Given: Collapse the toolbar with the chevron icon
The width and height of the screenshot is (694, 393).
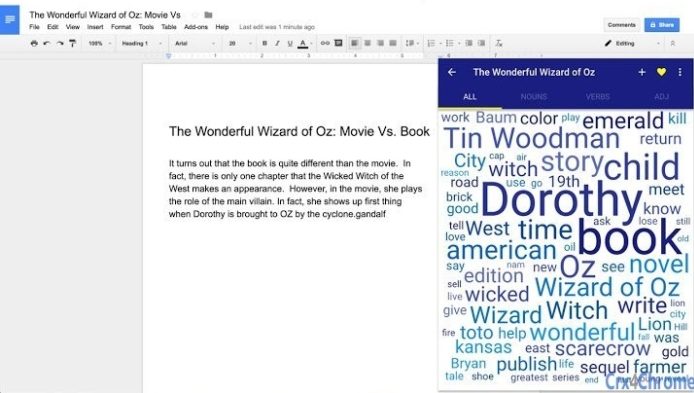Looking at the screenshot, I should [673, 43].
